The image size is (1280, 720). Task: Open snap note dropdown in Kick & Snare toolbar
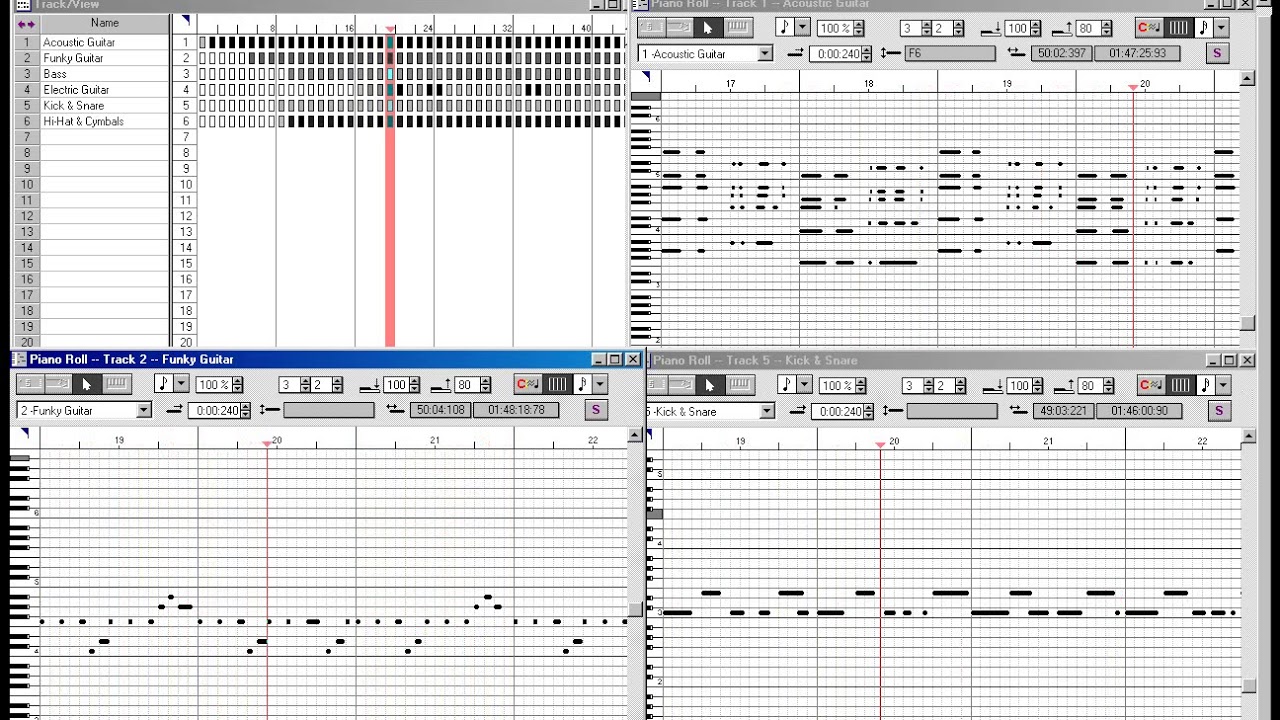point(1223,385)
